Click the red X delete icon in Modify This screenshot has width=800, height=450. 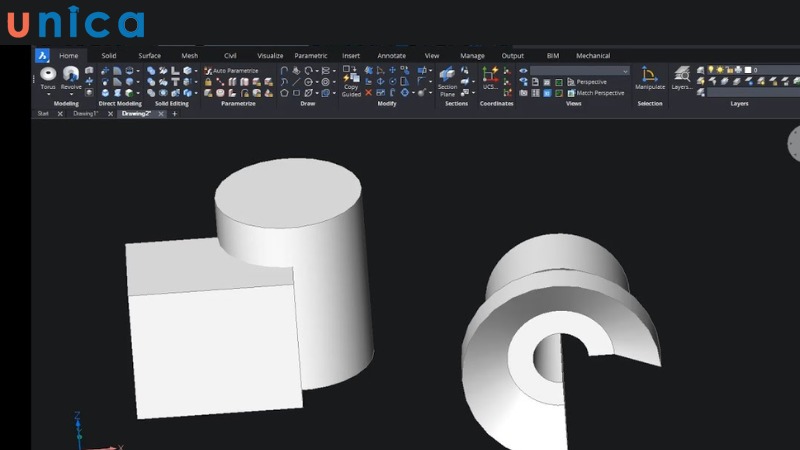(369, 93)
